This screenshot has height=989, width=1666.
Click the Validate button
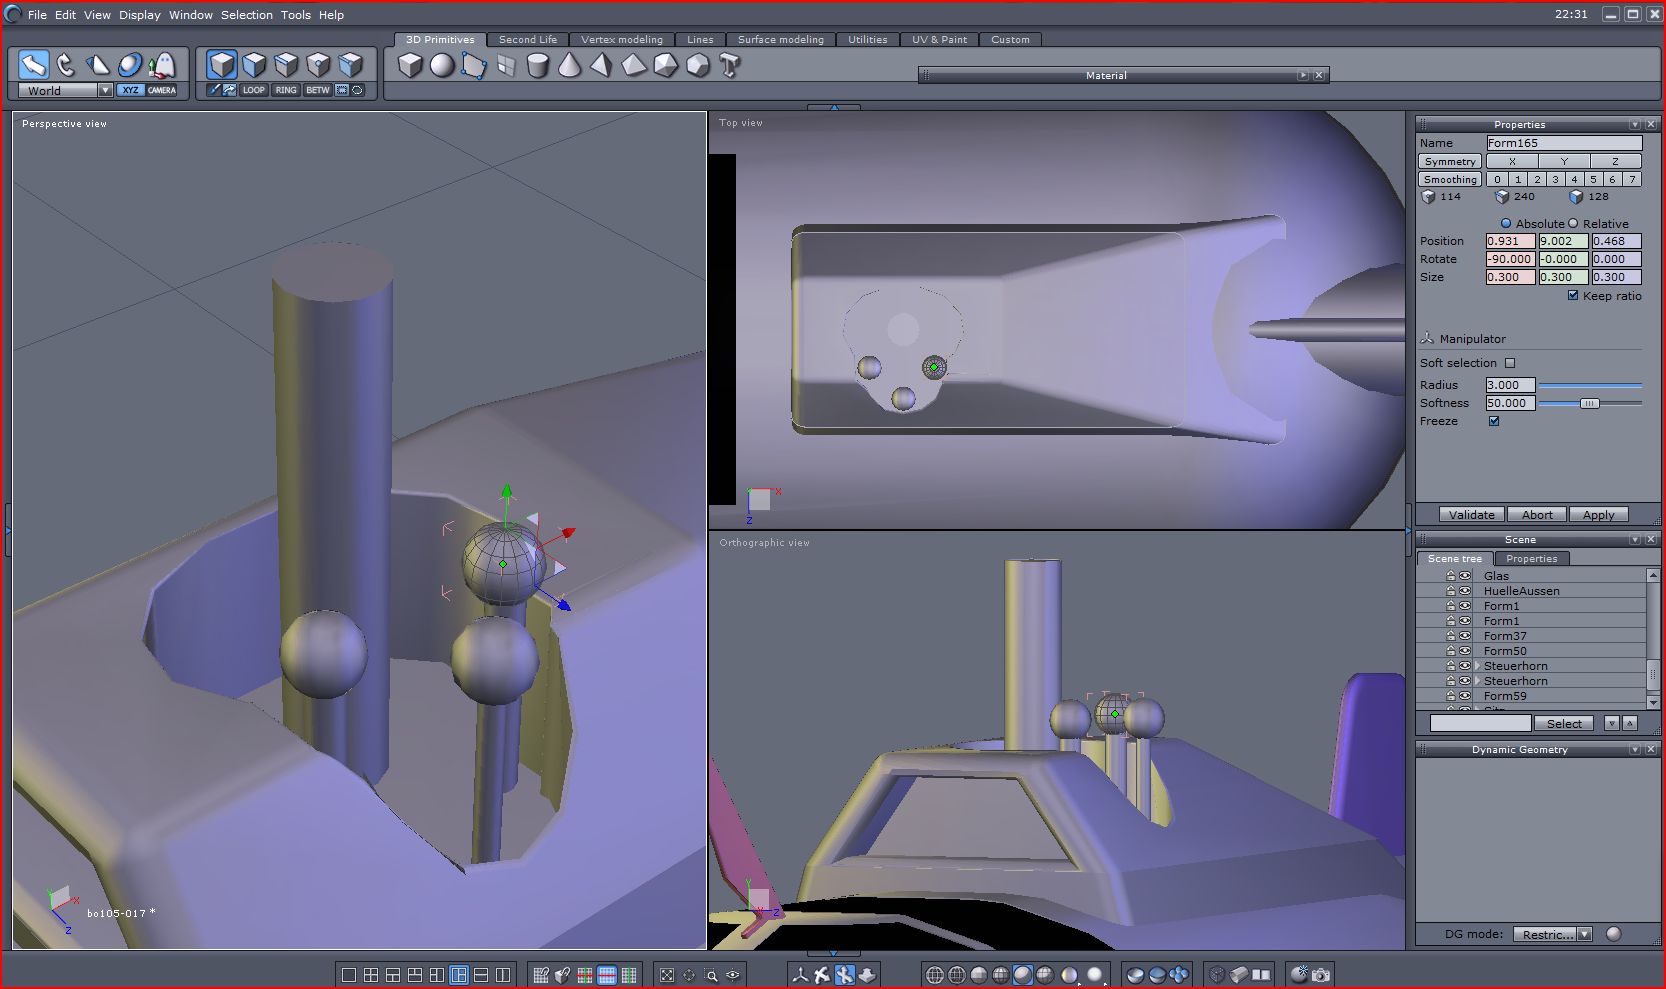1471,515
